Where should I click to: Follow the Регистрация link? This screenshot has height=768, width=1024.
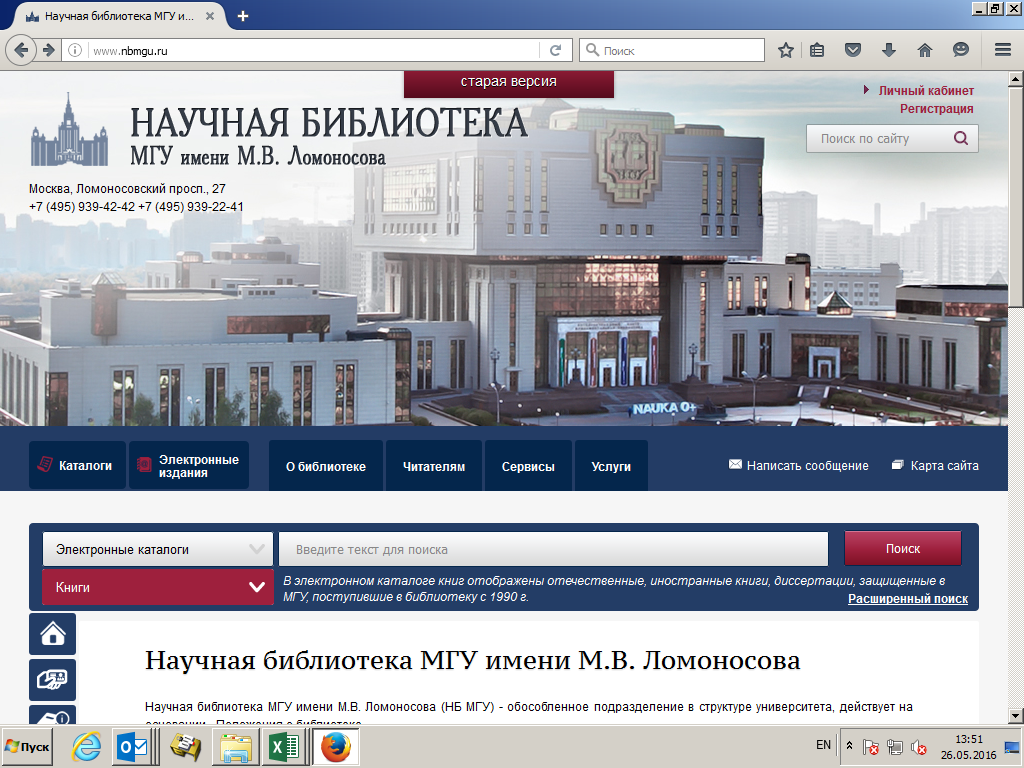coord(936,108)
